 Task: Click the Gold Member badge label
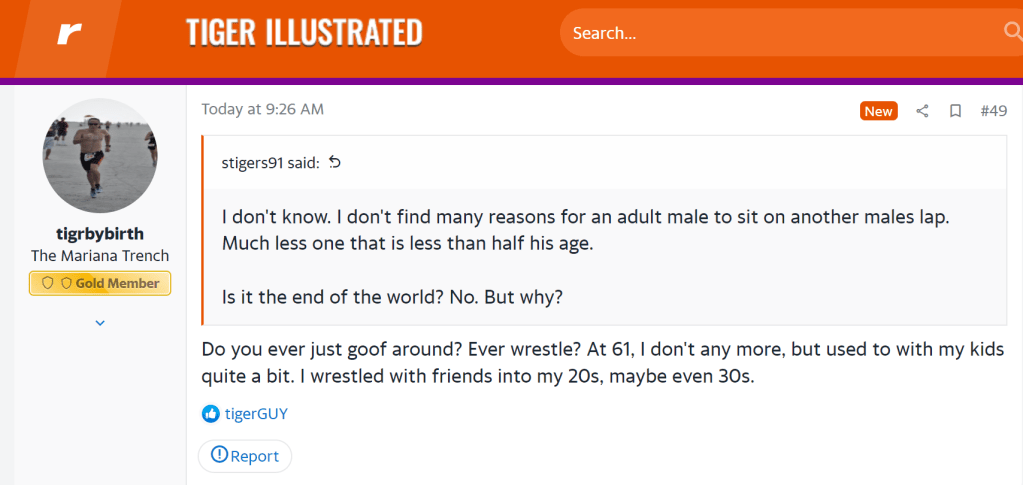click(x=117, y=283)
